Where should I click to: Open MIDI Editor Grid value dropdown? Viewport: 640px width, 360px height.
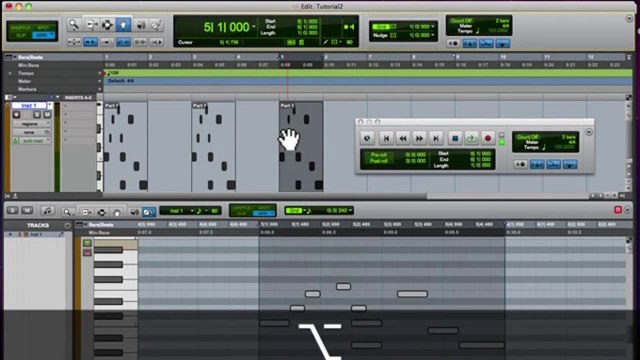point(350,211)
